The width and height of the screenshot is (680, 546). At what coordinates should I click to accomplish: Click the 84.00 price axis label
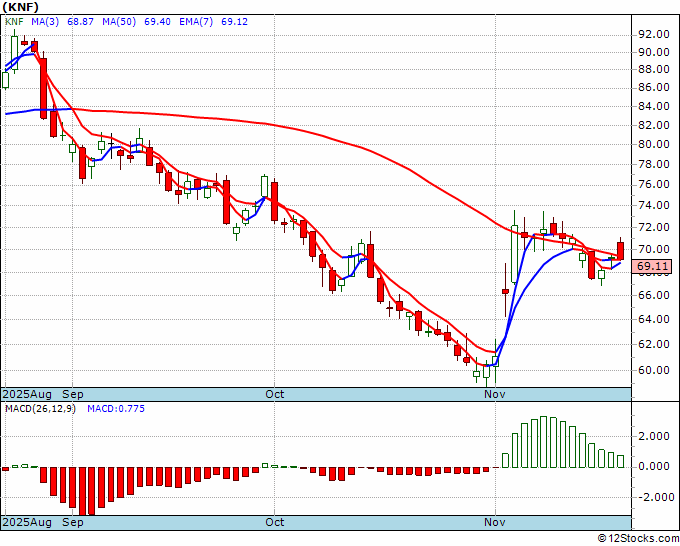point(654,106)
